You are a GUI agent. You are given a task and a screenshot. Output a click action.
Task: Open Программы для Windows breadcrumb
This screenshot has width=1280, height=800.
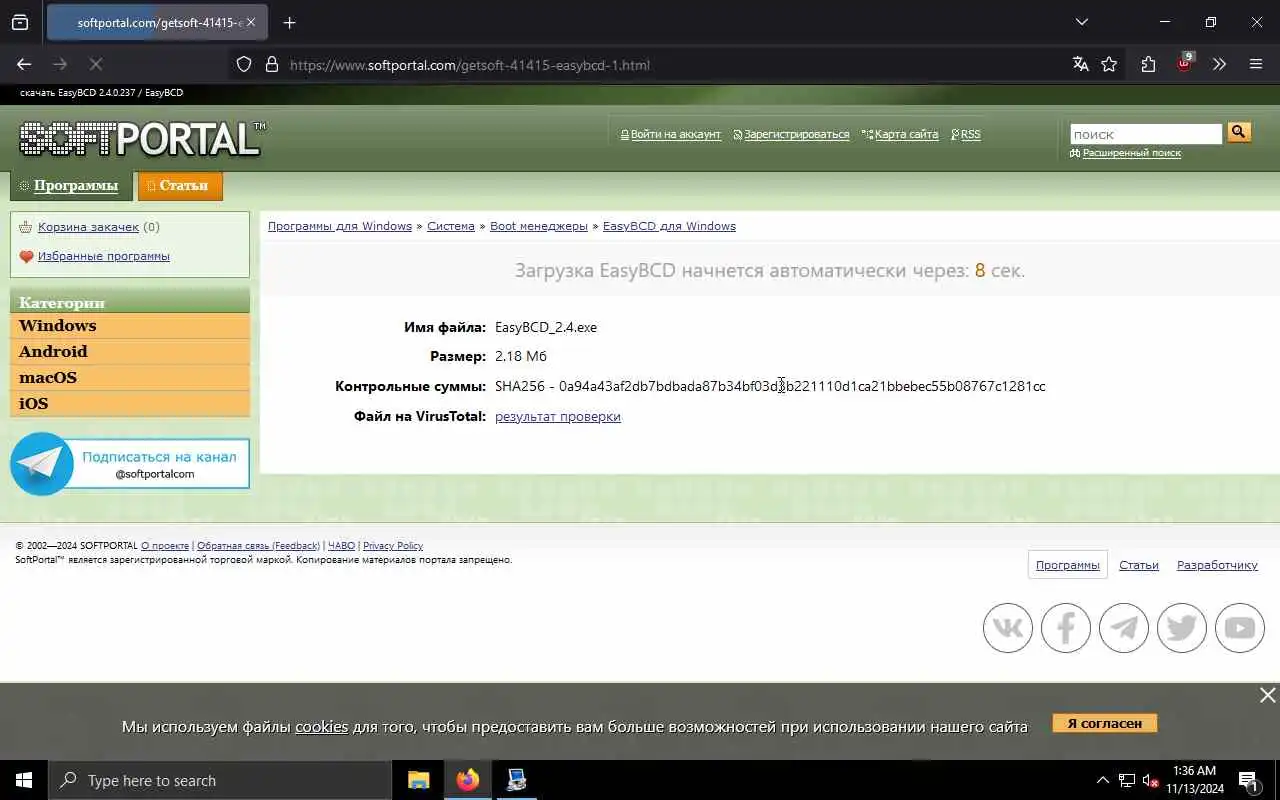pyautogui.click(x=340, y=226)
